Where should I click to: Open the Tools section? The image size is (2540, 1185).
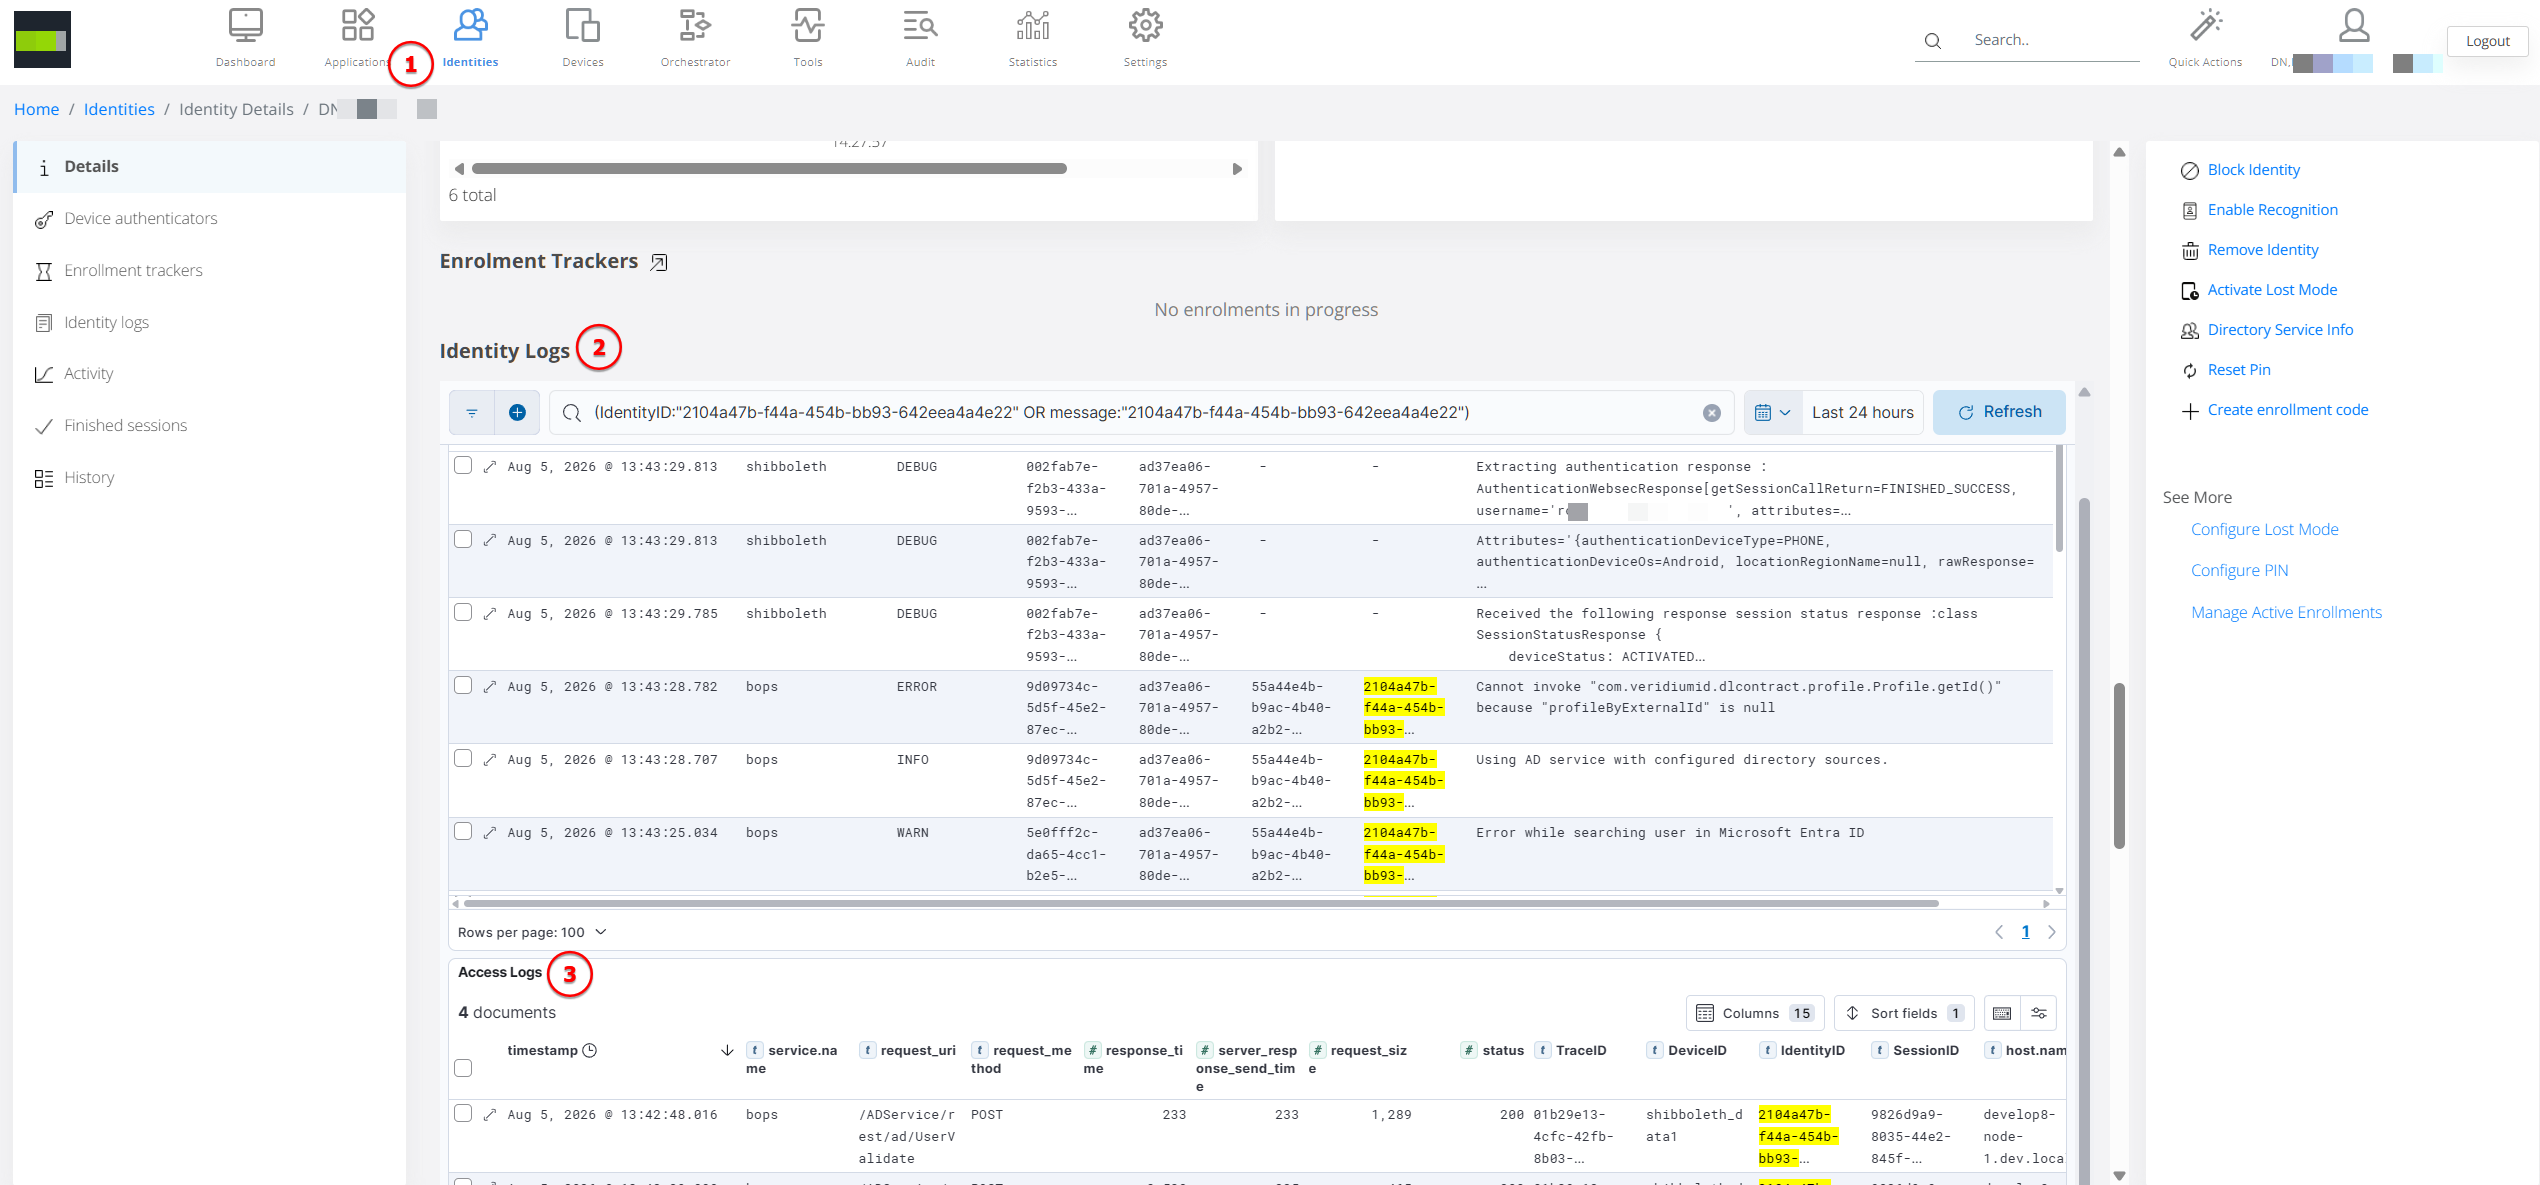[x=808, y=38]
